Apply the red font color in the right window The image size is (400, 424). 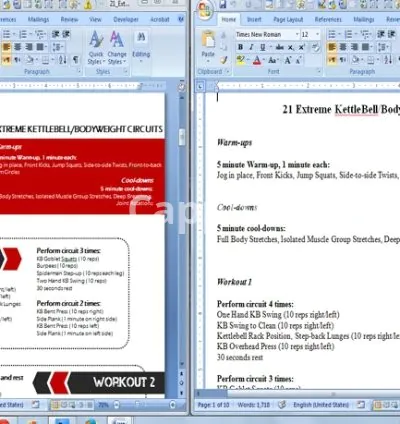257,60
